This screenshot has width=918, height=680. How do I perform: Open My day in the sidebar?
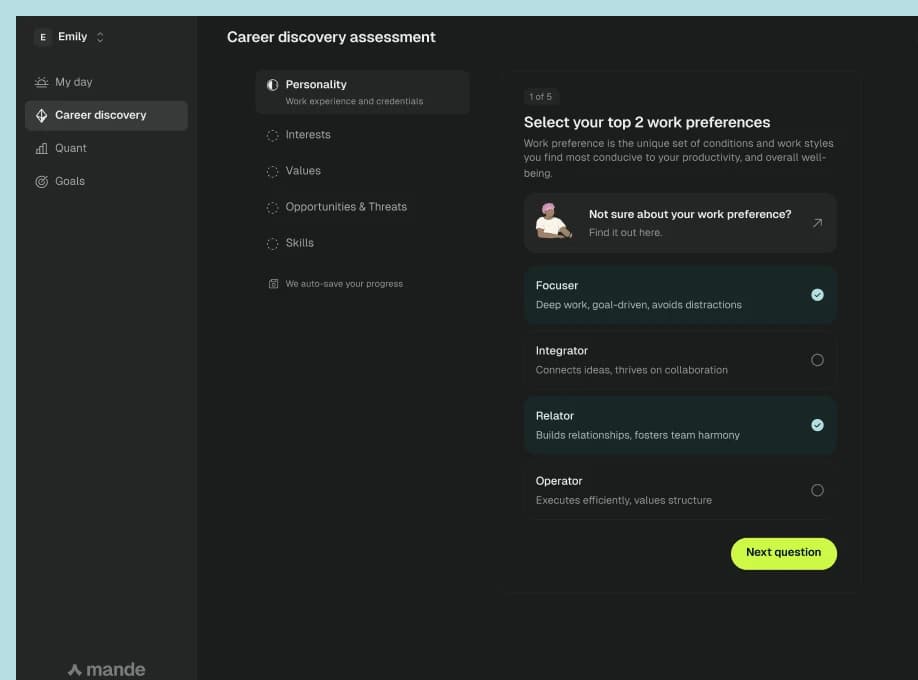click(x=106, y=82)
